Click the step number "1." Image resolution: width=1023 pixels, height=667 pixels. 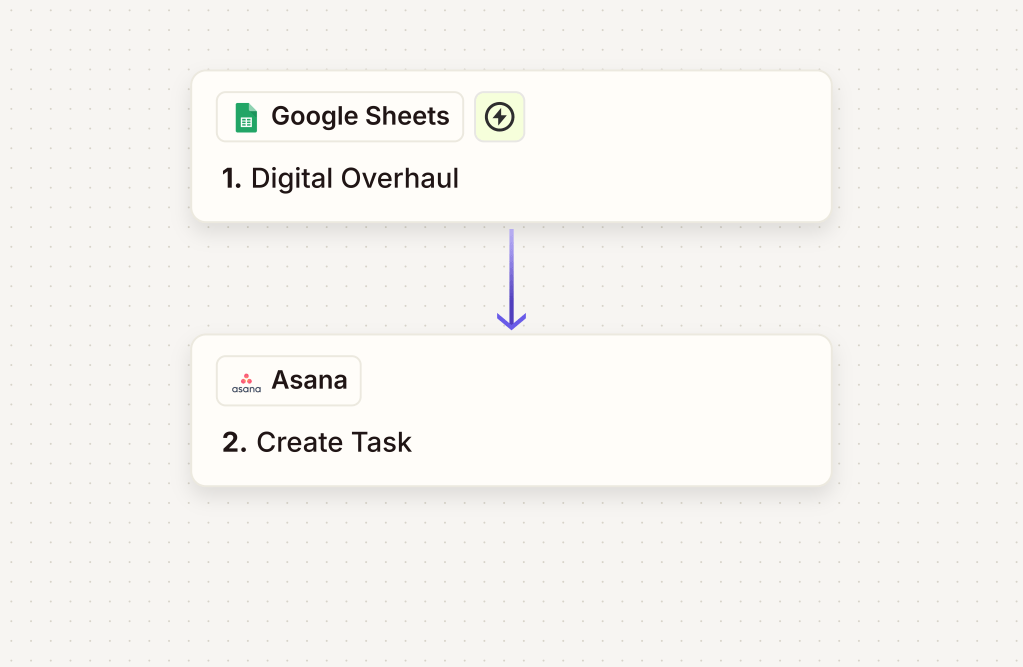(x=232, y=179)
